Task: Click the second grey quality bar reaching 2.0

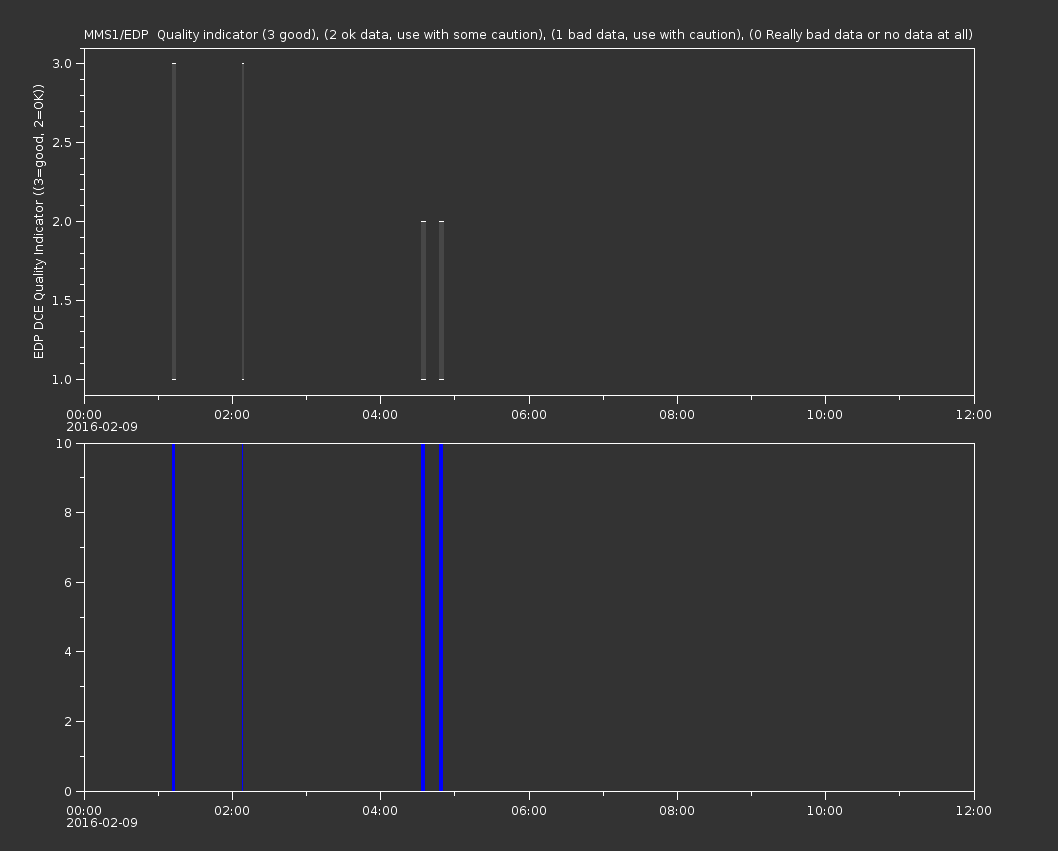Action: coord(441,300)
